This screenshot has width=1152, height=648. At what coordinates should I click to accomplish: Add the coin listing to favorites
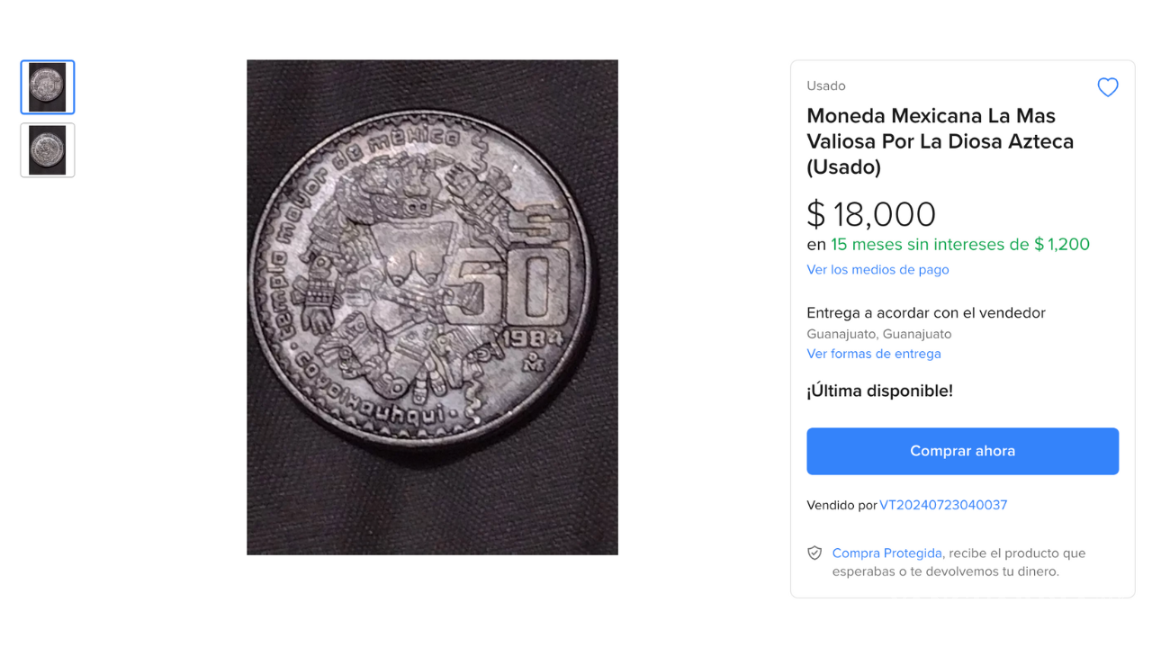[1107, 87]
